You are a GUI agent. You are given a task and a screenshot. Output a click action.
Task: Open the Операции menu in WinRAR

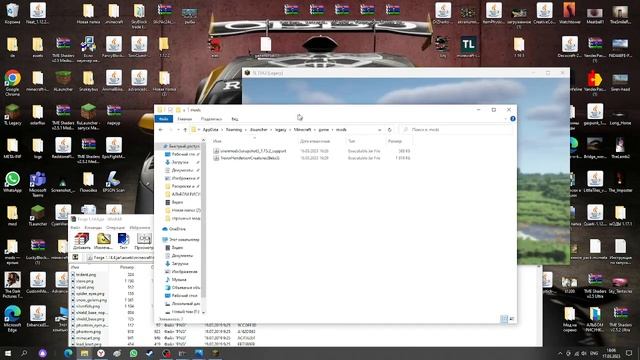click(x=115, y=228)
